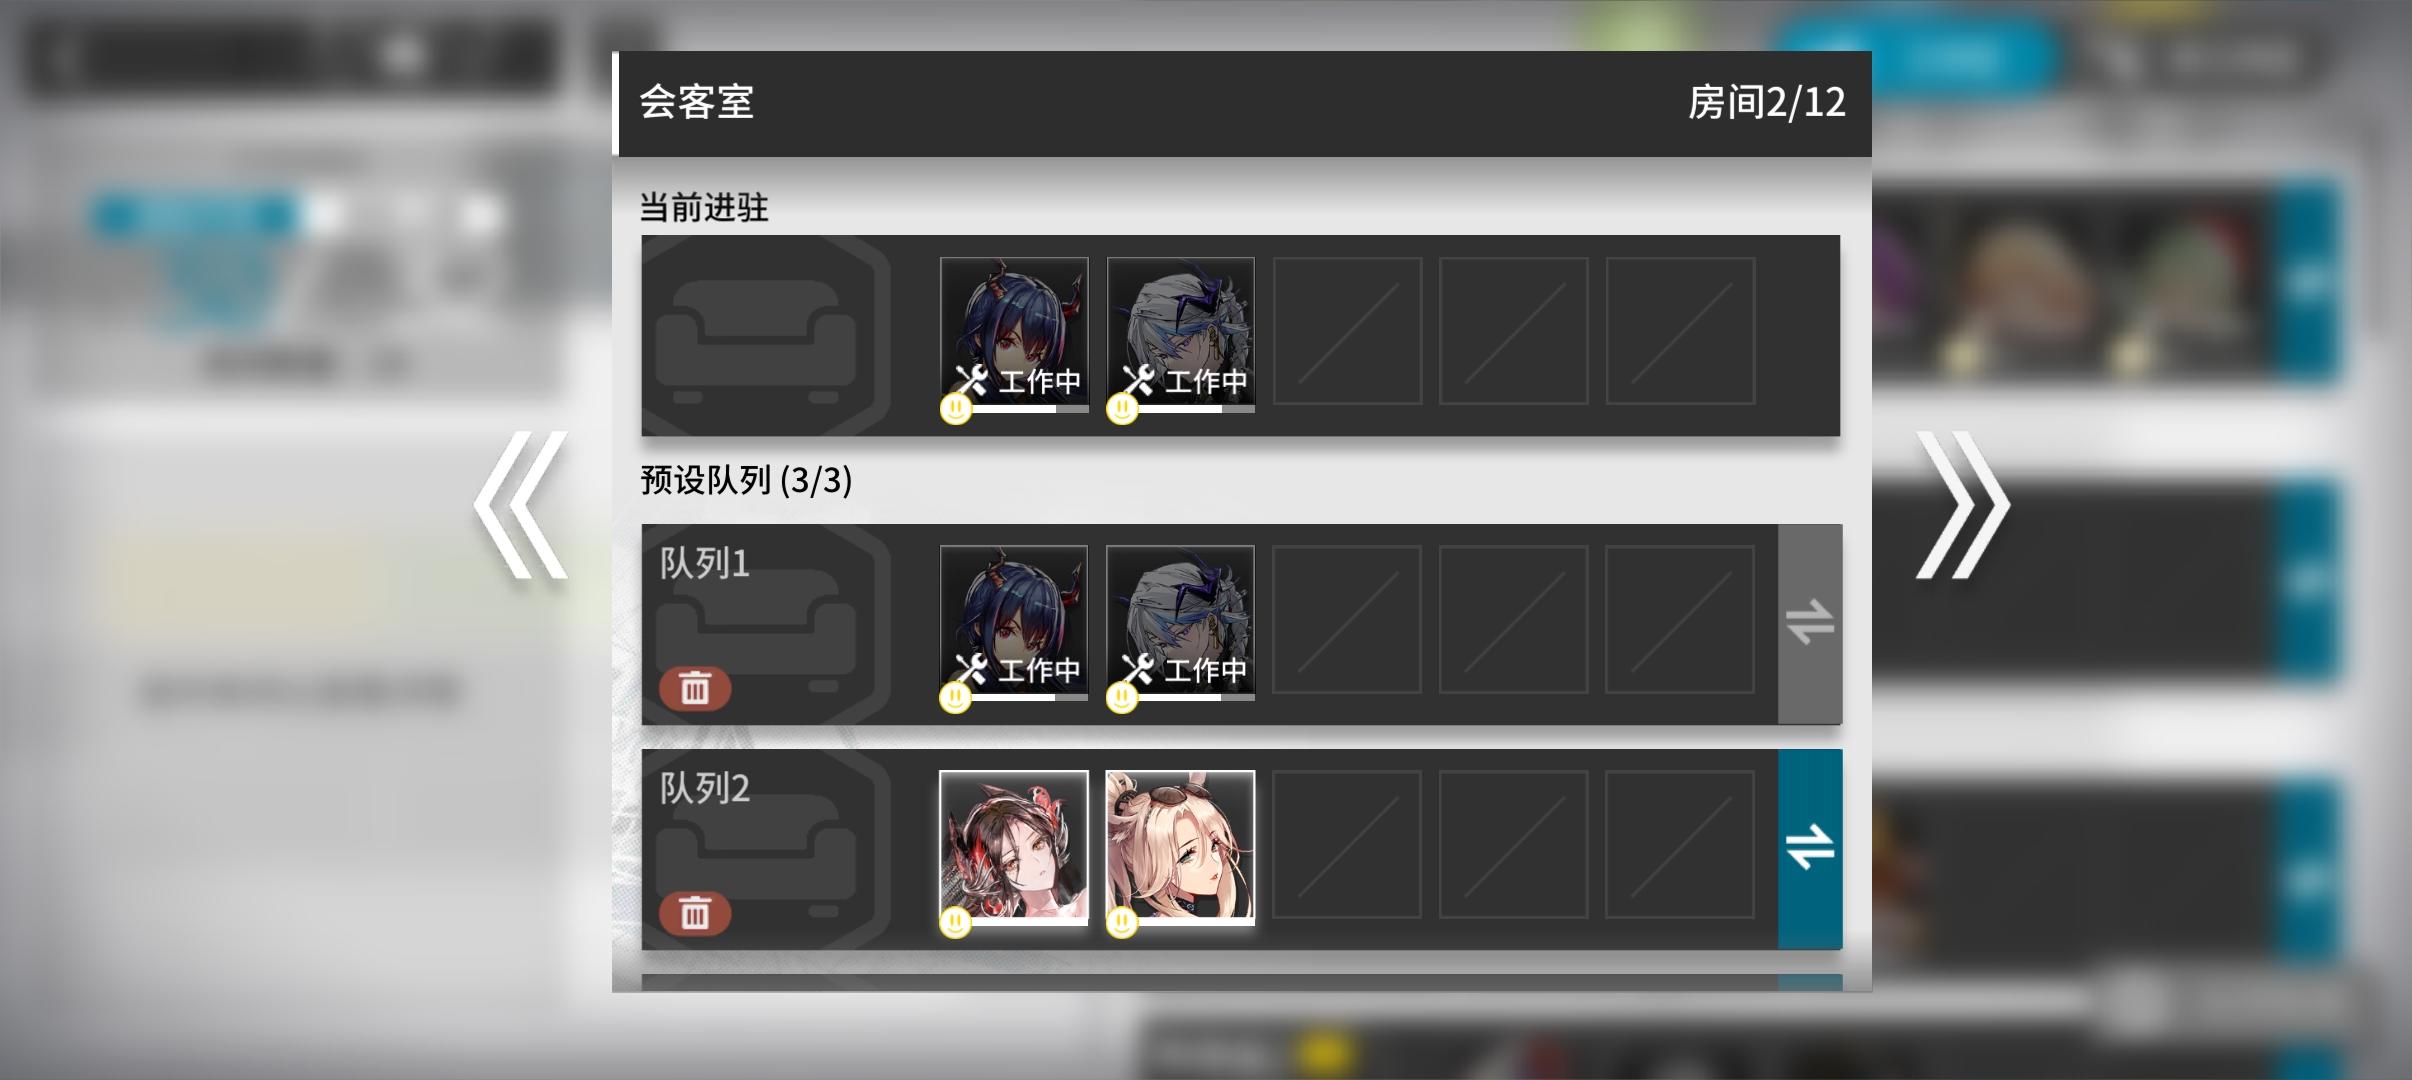Select the blonde operator portrait in 队列2

[x=1181, y=847]
